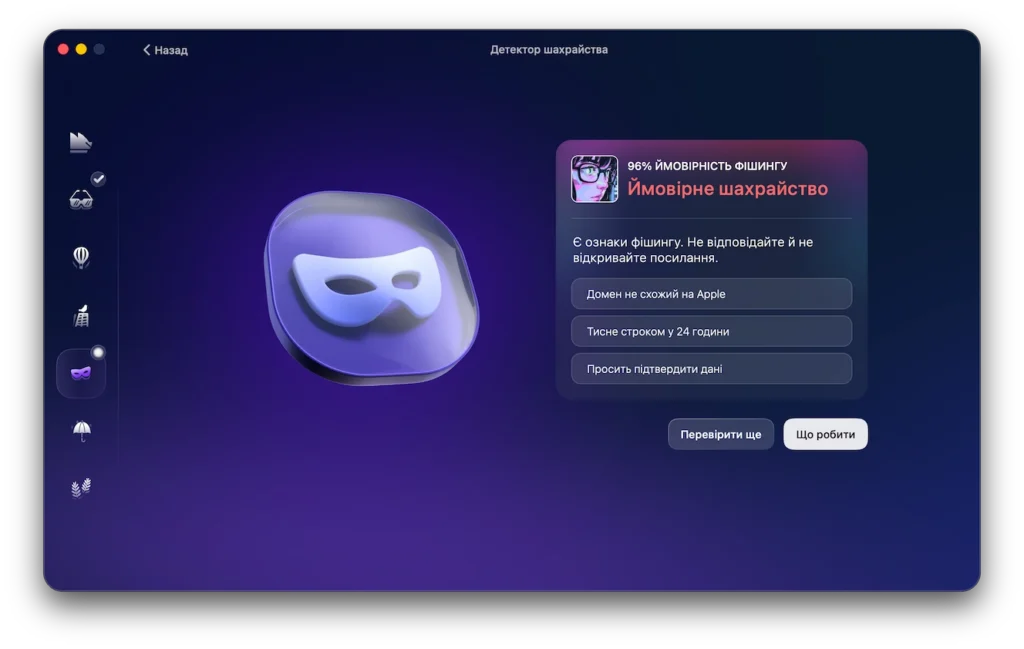
Task: Open the leaves sidebar module icon
Action: (x=81, y=488)
